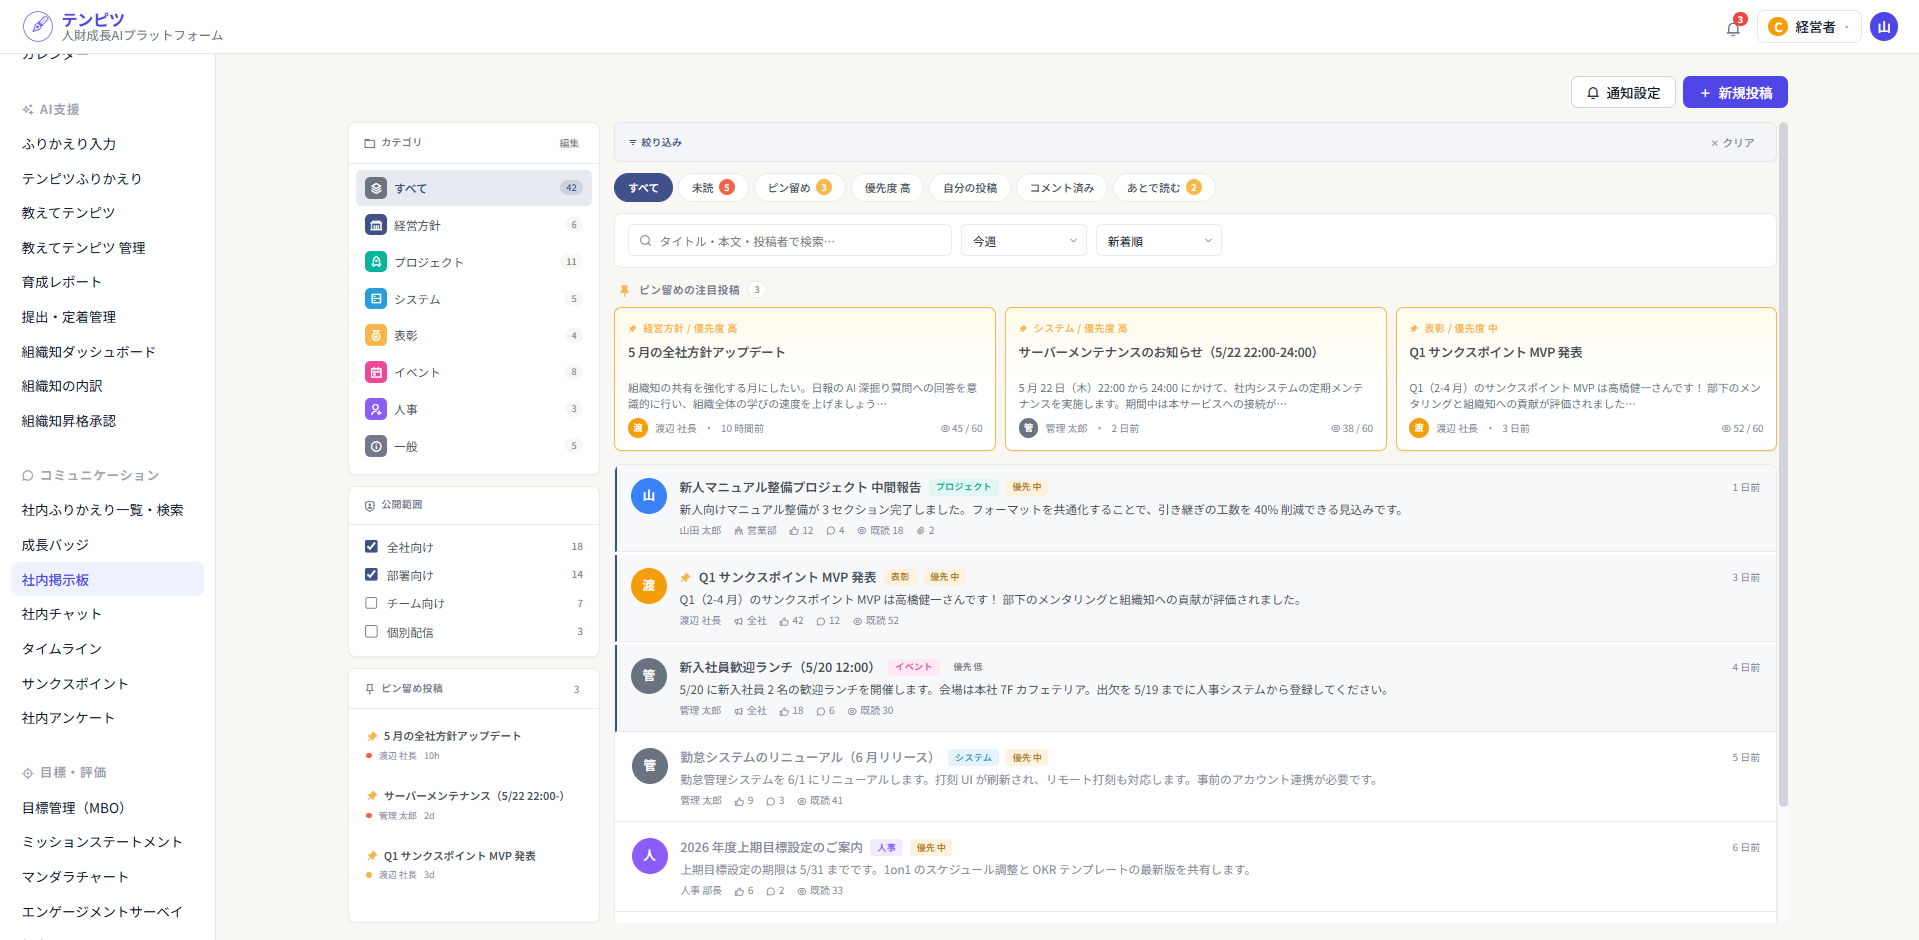The height and width of the screenshot is (940, 1919).
Task: Click the システム tag on 勤怠システム post
Action: pos(973,757)
